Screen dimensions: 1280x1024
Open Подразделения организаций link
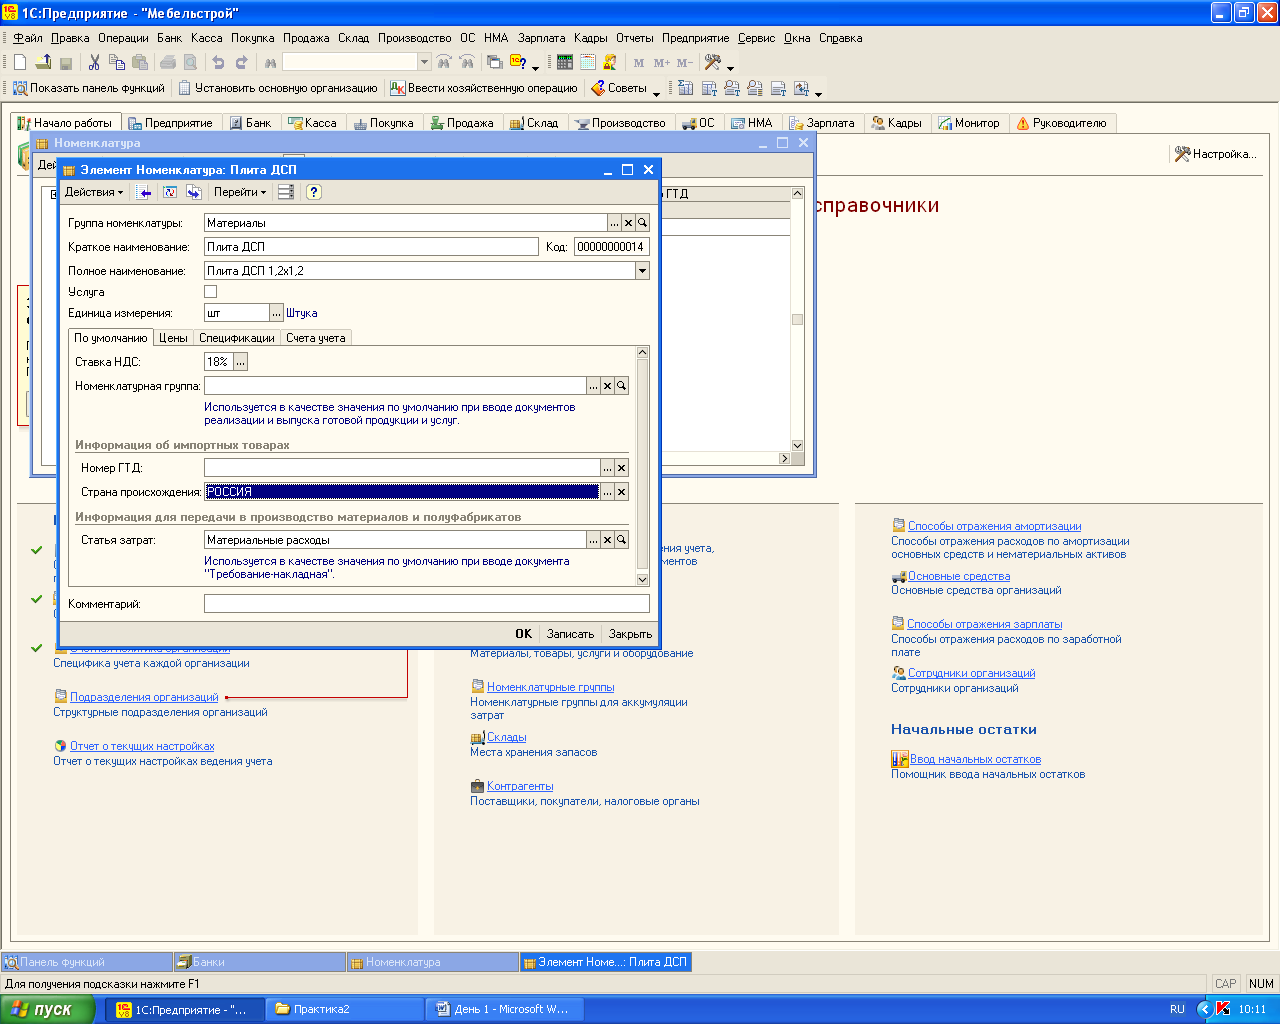144,697
